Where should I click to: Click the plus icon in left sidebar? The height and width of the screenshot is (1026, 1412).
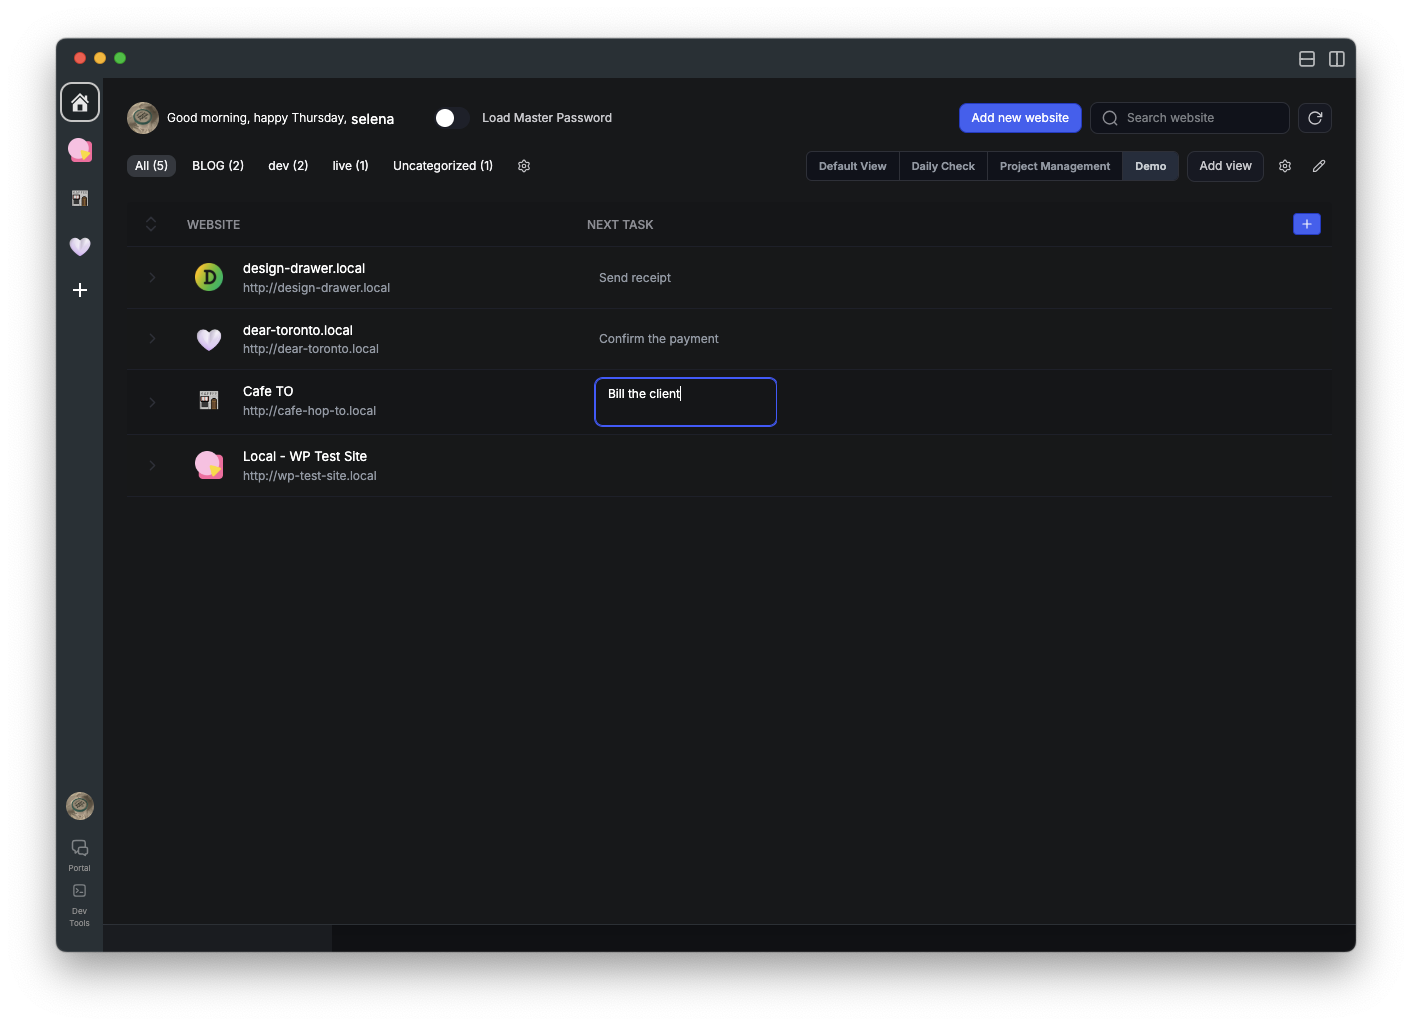point(80,290)
